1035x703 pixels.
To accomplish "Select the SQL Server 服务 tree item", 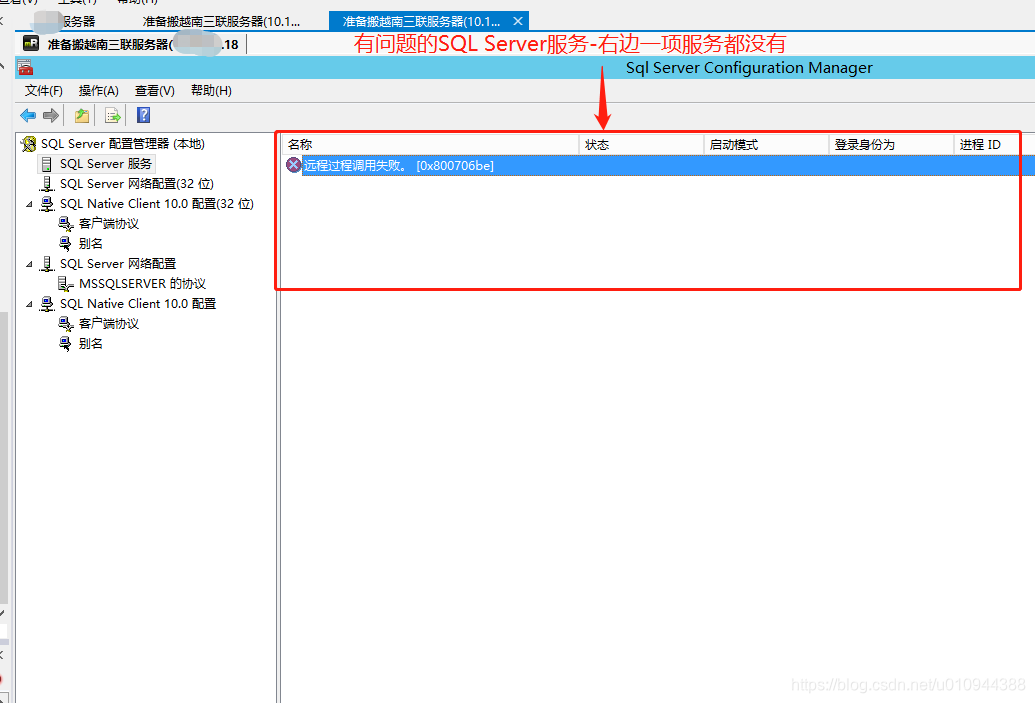I will [x=106, y=164].
